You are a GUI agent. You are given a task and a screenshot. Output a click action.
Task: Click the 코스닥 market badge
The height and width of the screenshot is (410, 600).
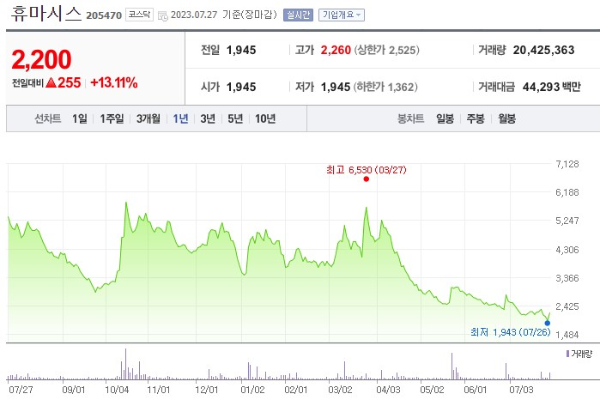139,15
